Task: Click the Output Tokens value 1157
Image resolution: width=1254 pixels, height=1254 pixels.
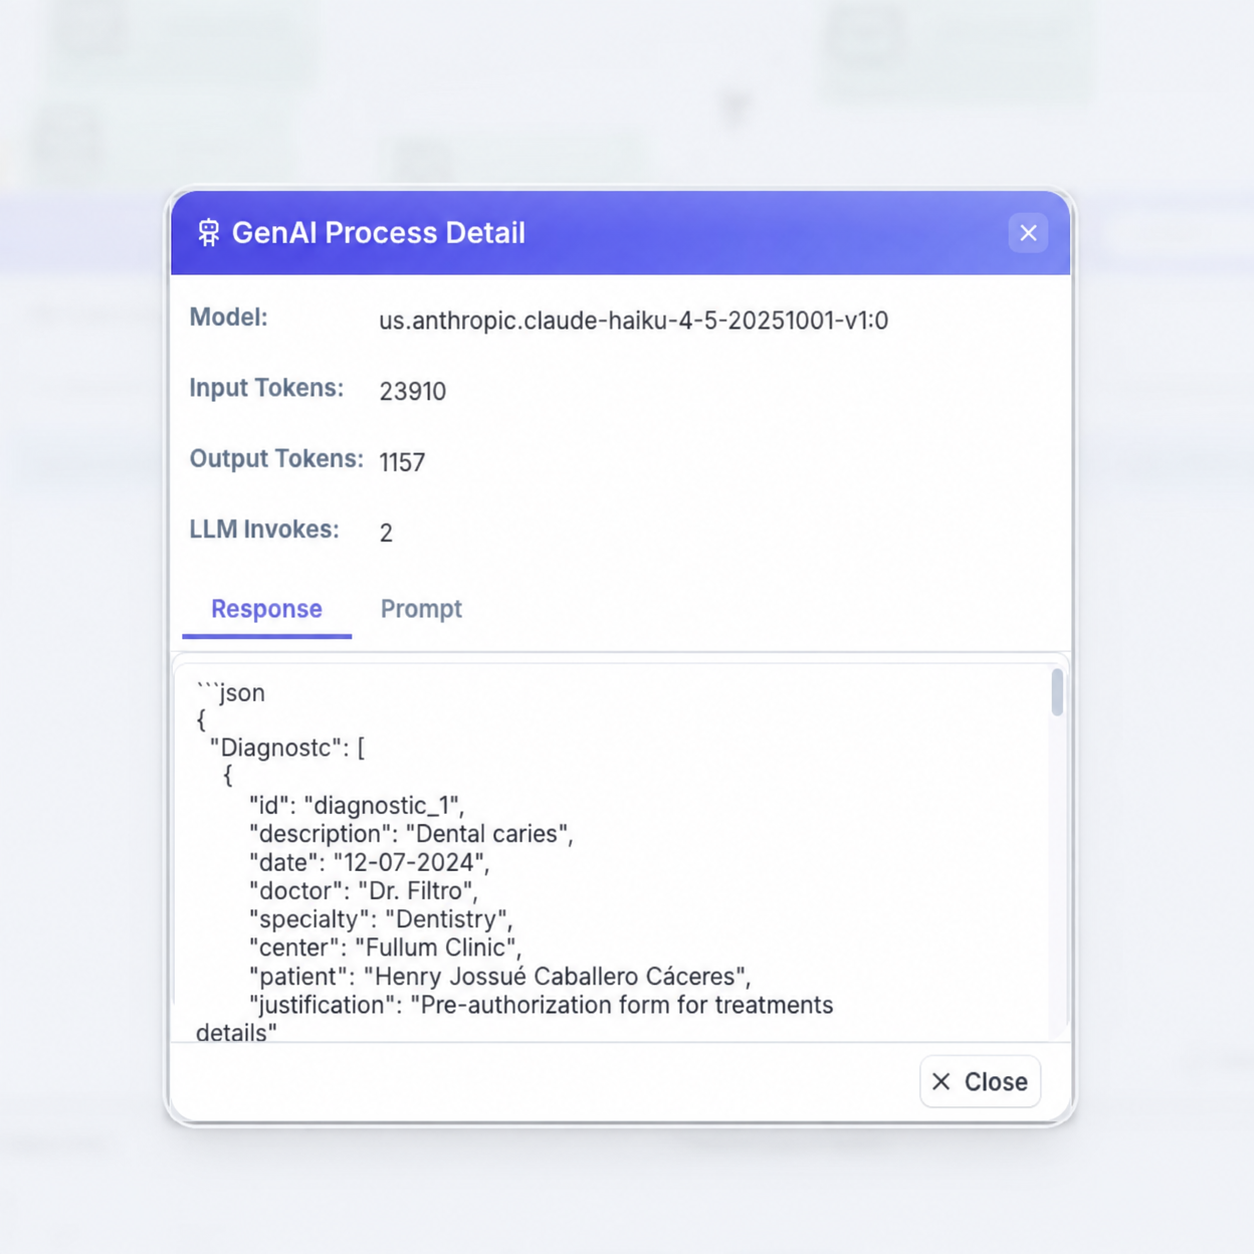Action: 402,462
